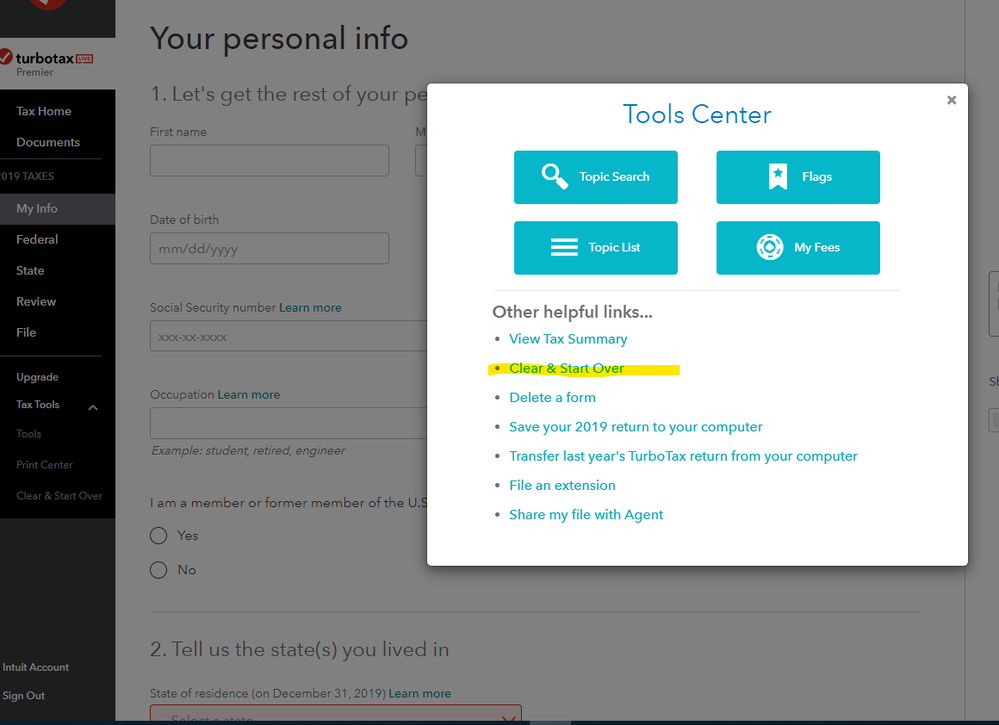Open Federal in the sidebar
This screenshot has height=725, width=999.
37,240
